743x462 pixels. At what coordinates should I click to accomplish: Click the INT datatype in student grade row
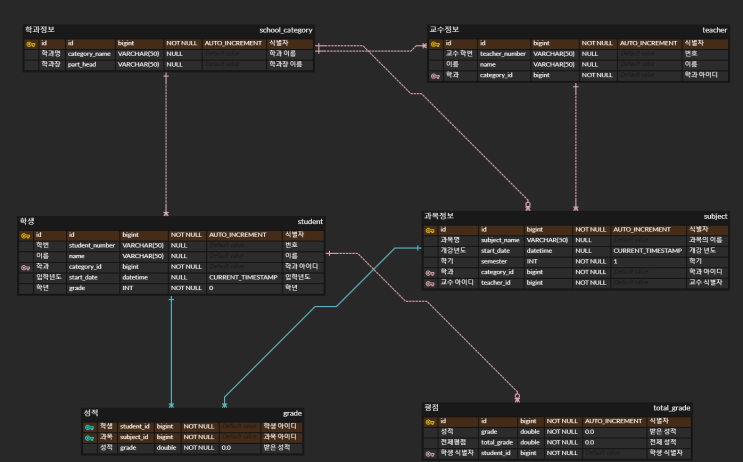(144, 288)
